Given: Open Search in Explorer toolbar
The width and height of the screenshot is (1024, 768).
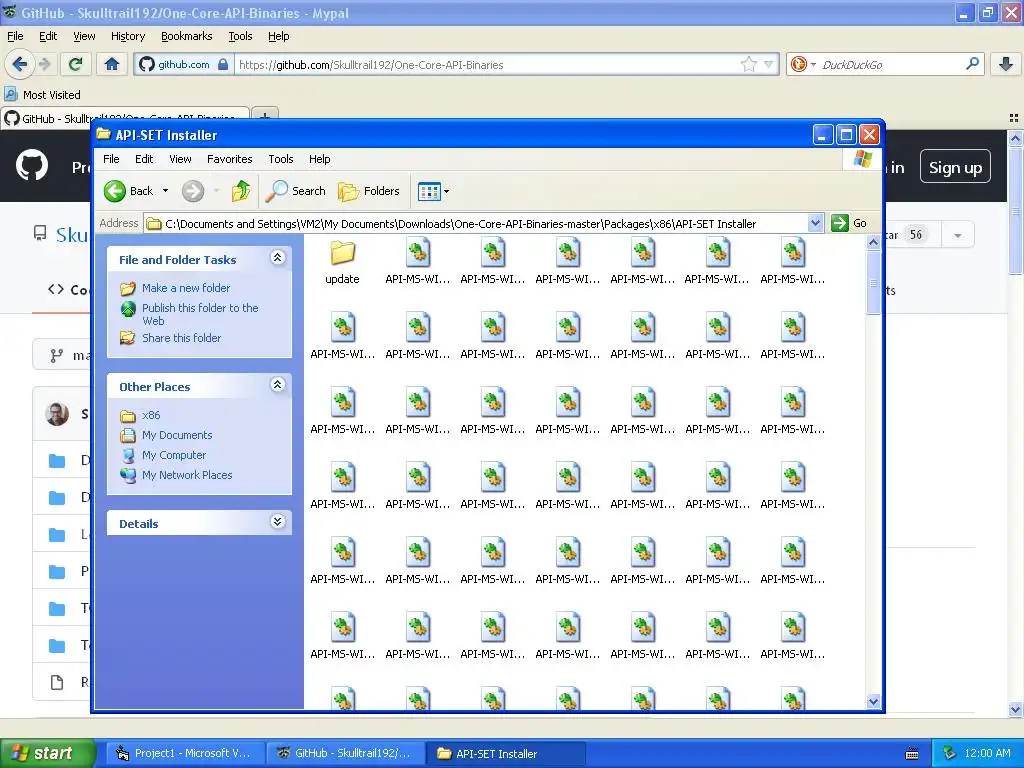Looking at the screenshot, I should [x=296, y=191].
